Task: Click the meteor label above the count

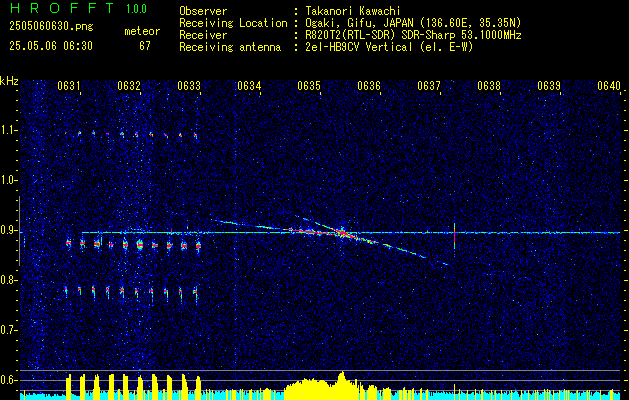Action: click(142, 31)
